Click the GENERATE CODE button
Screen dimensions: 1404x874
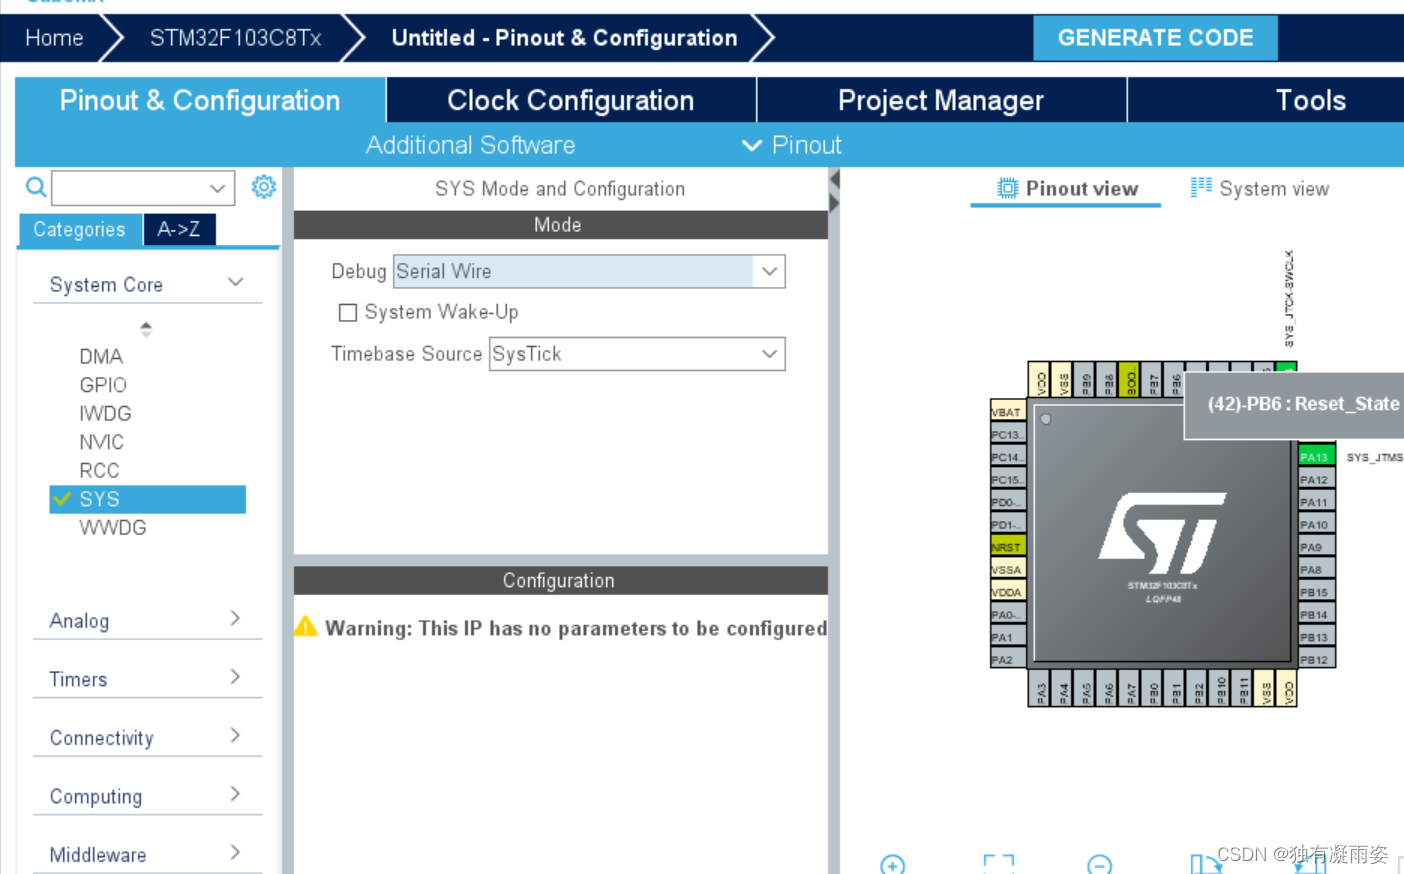[1155, 38]
